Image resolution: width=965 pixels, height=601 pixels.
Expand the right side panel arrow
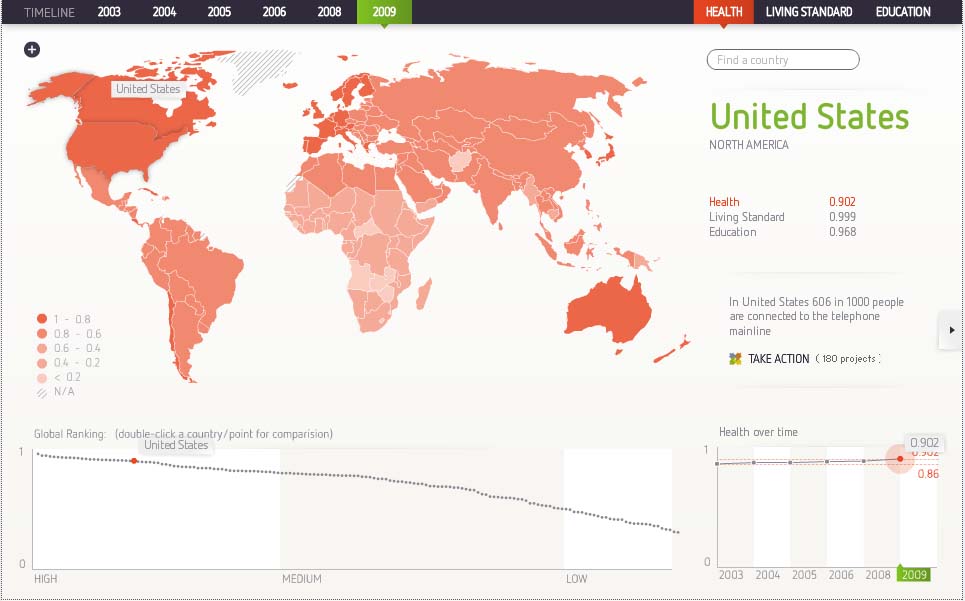[950, 330]
